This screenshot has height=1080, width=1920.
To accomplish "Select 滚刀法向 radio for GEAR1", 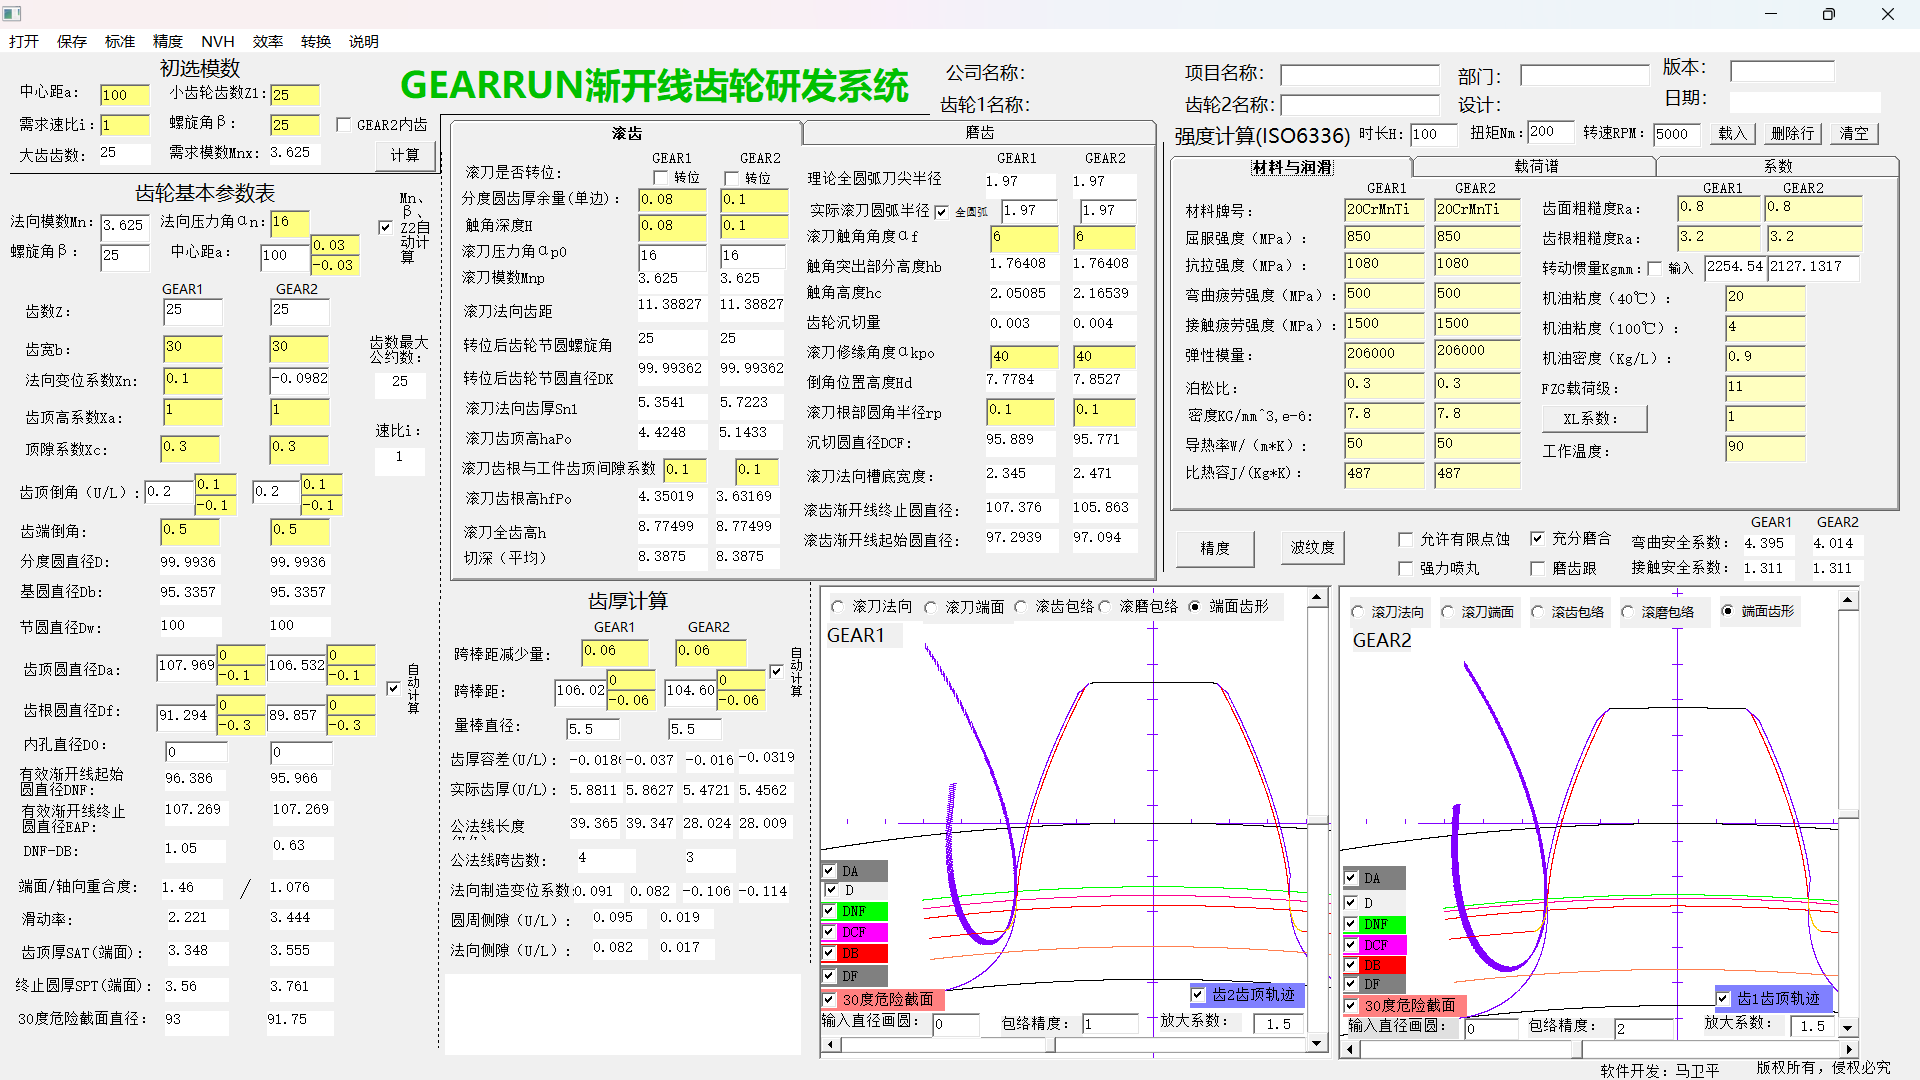I will 838,607.
